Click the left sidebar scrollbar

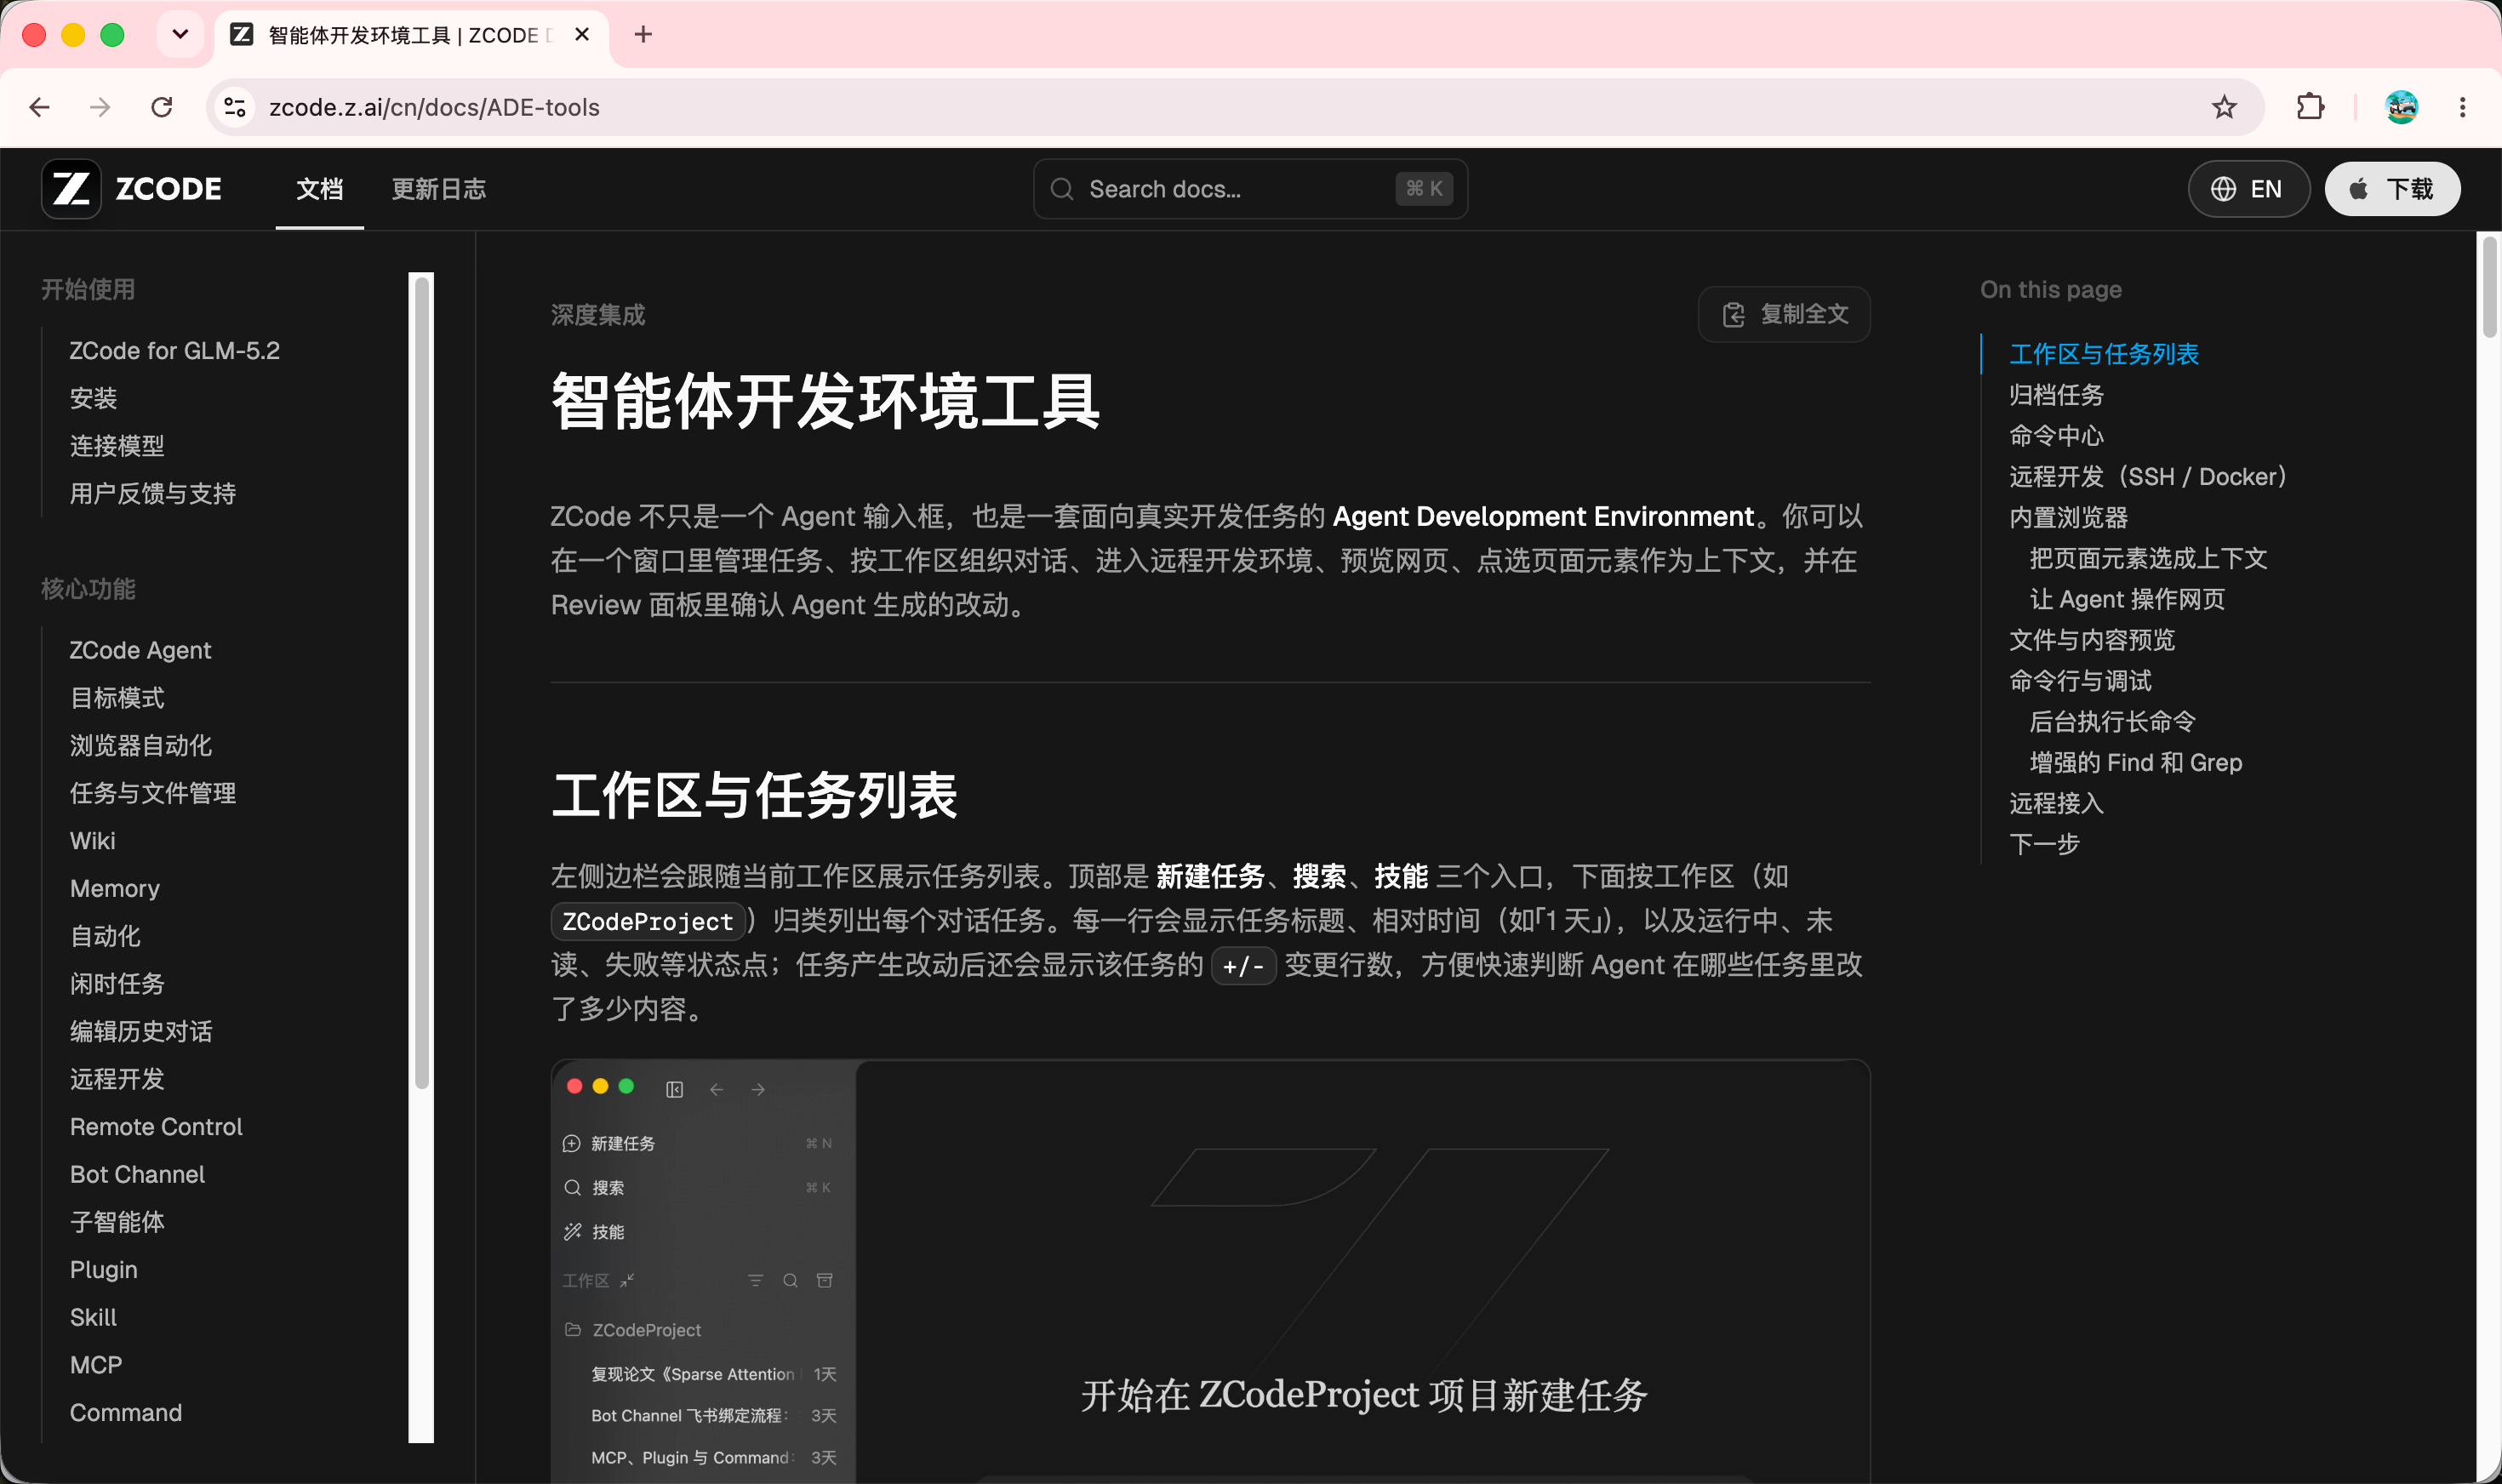point(422,683)
